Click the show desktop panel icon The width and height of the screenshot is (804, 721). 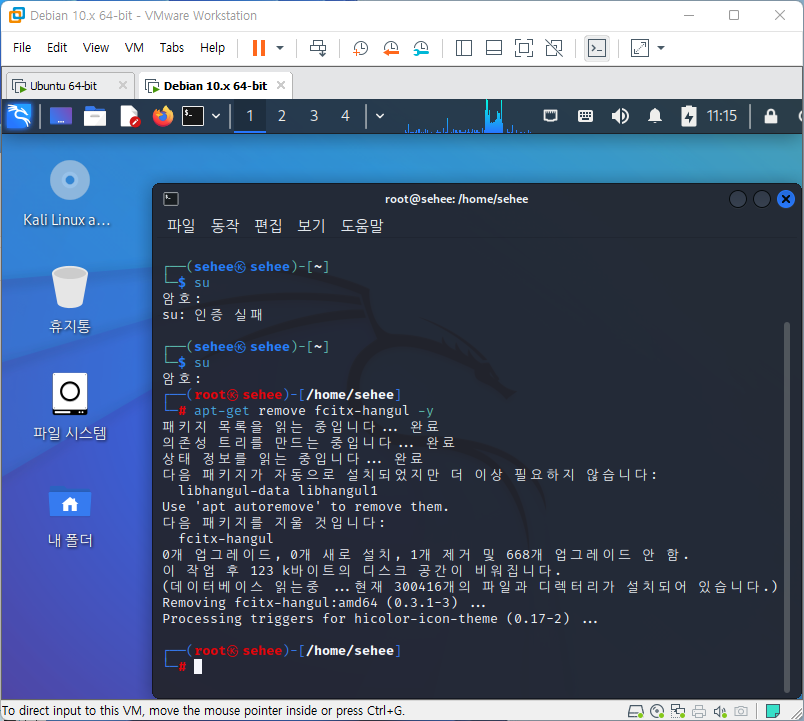[x=61, y=116]
